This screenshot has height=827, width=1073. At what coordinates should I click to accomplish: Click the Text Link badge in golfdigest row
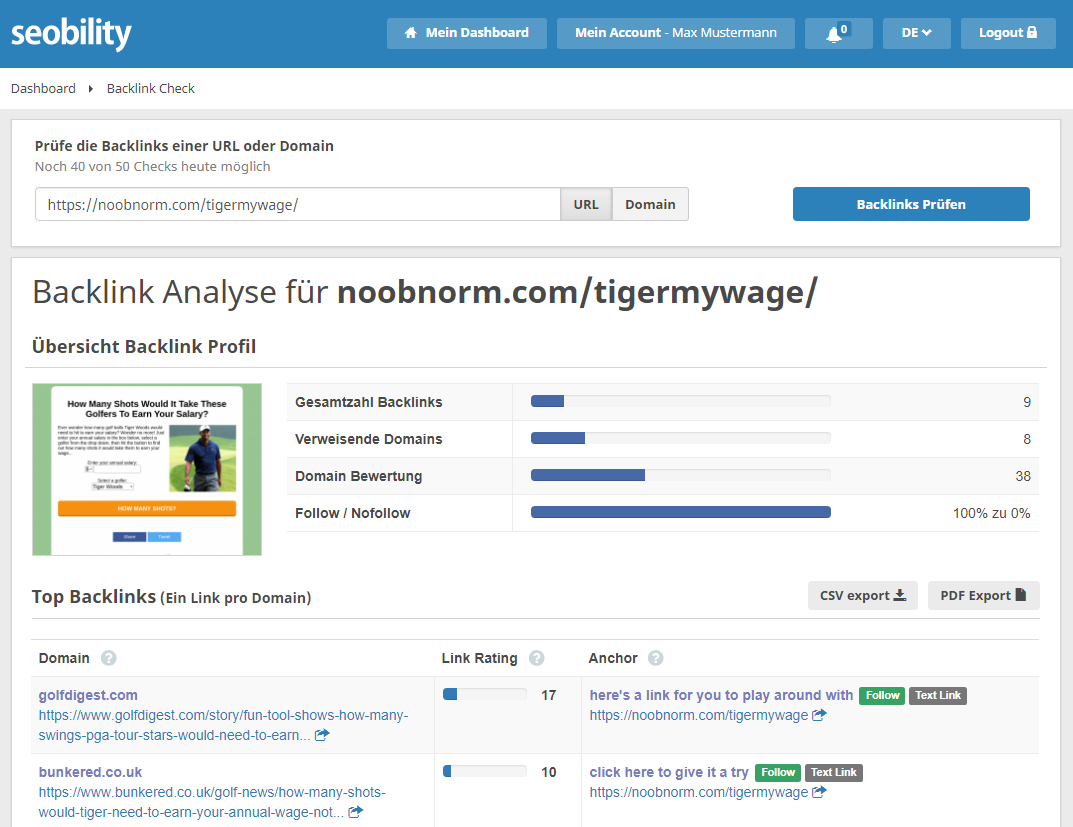pos(938,696)
